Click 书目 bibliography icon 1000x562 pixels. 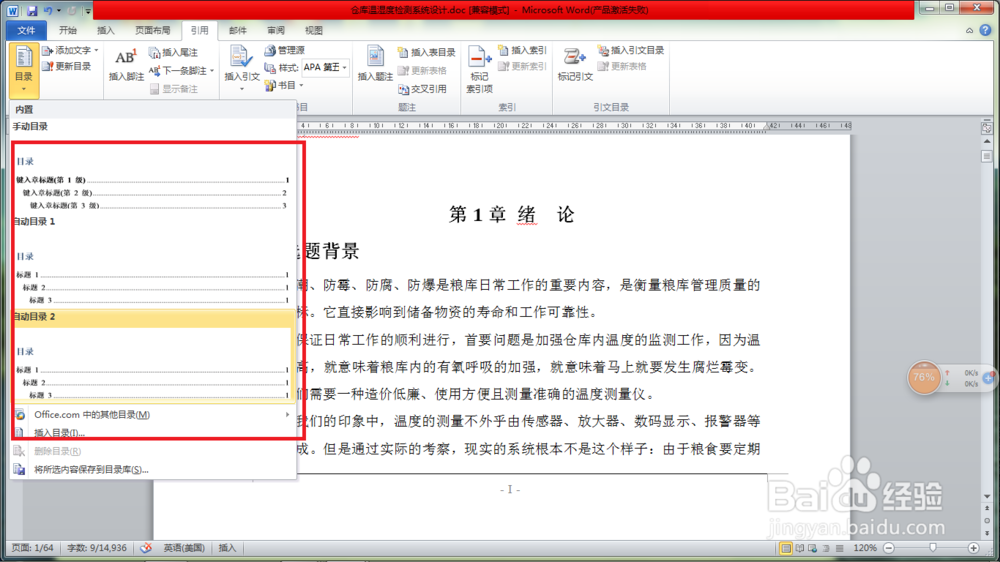(x=270, y=85)
